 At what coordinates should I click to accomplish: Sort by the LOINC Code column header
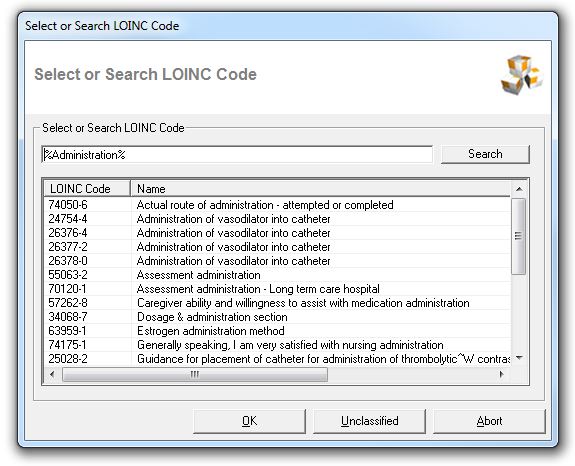87,188
